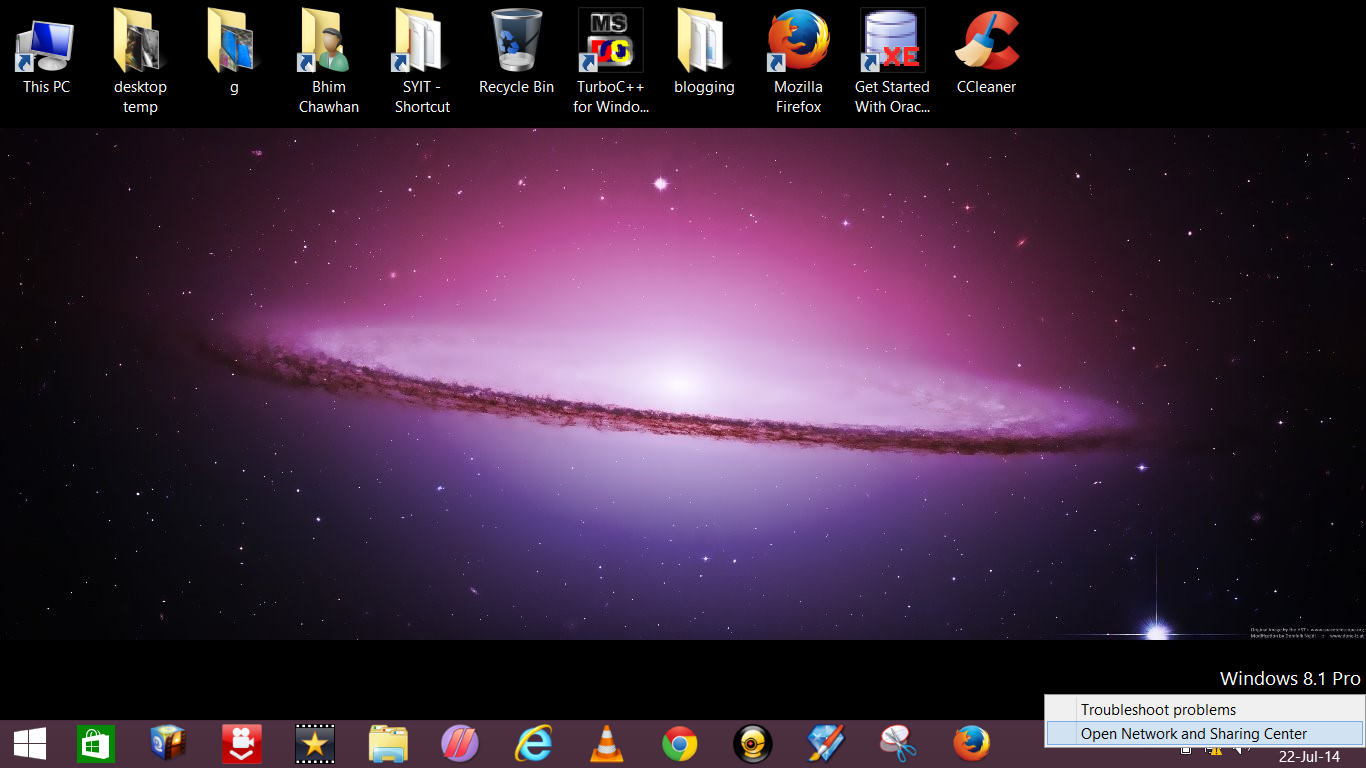Open Firefox from the taskbar

coord(971,744)
